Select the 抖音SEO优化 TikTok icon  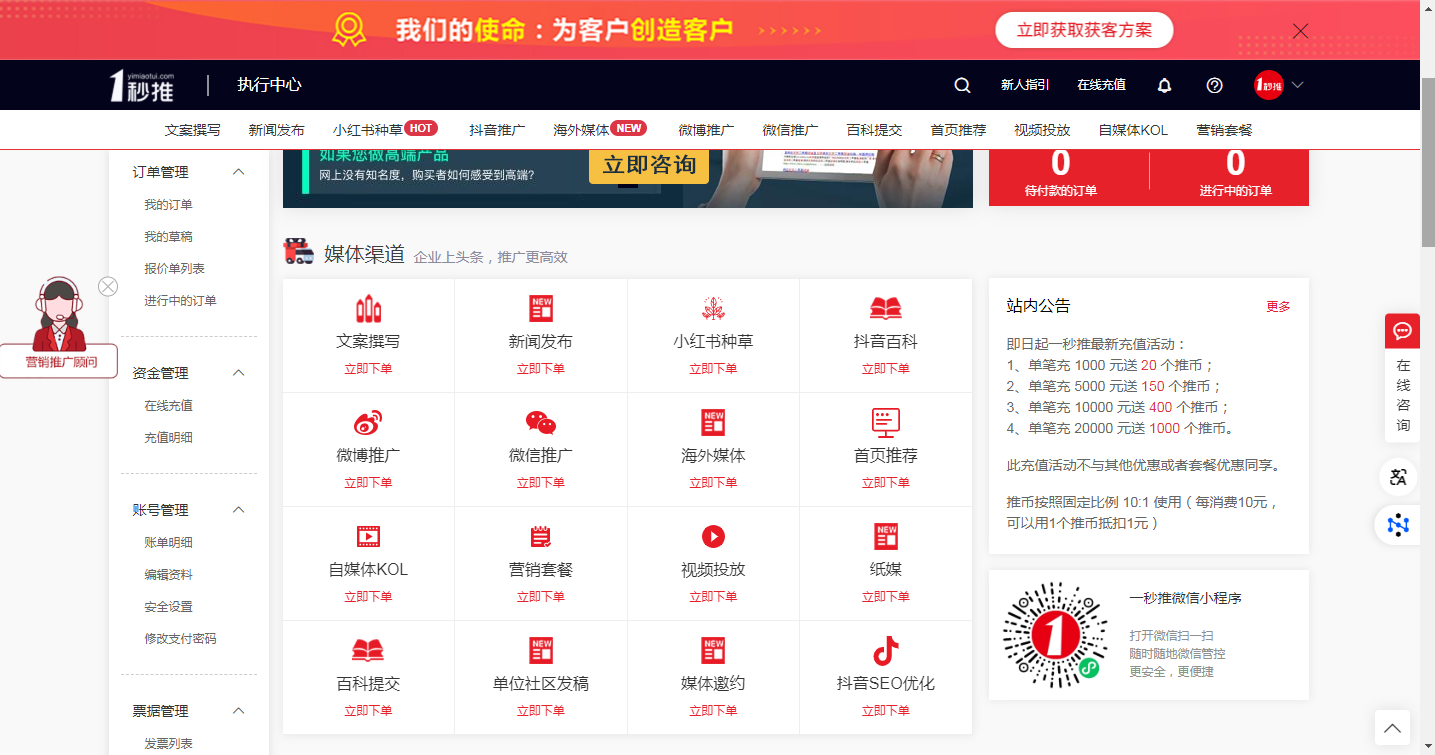click(885, 651)
